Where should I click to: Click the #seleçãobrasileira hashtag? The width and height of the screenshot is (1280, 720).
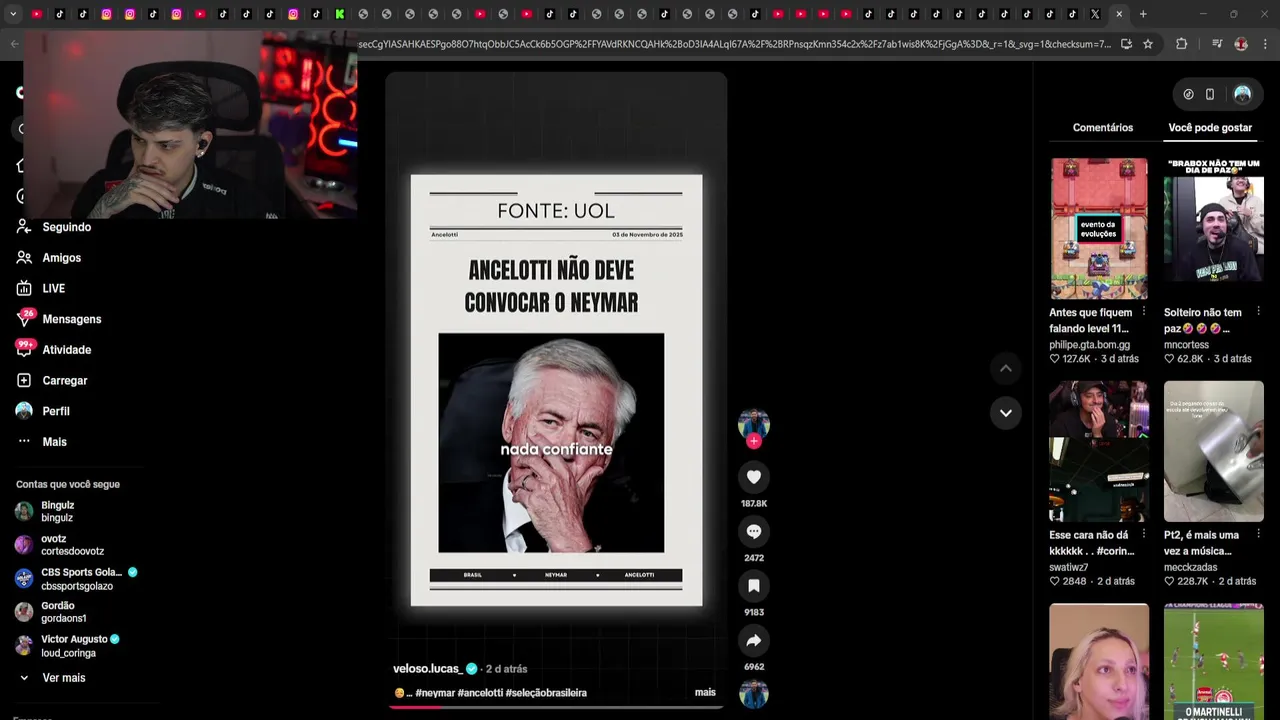click(x=546, y=692)
